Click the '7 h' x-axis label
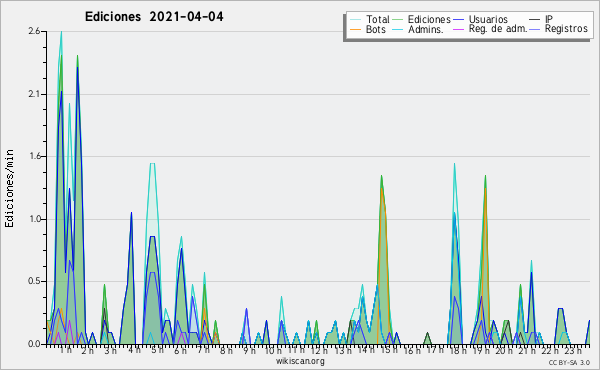 tap(203, 350)
